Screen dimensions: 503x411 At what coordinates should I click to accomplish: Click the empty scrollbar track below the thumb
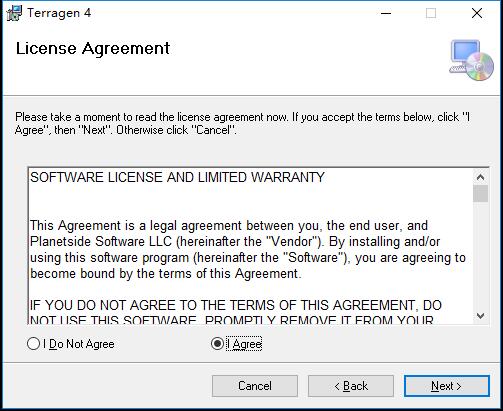point(480,255)
